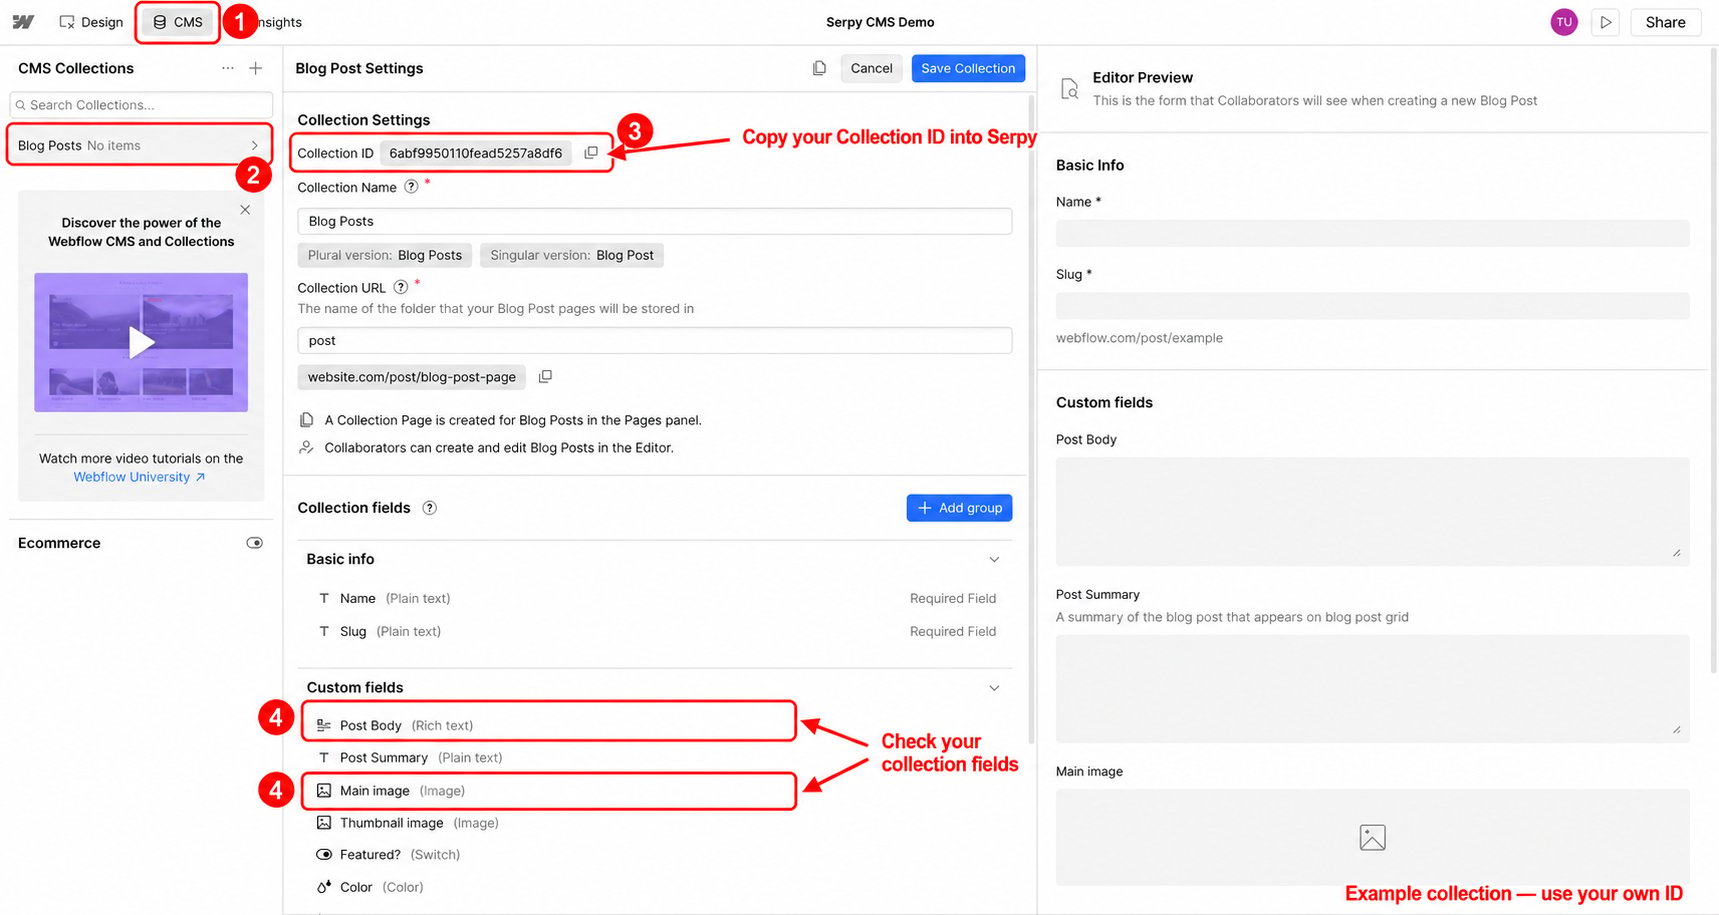
Task: Close the Webflow CMS tutorial card
Action: coord(245,210)
